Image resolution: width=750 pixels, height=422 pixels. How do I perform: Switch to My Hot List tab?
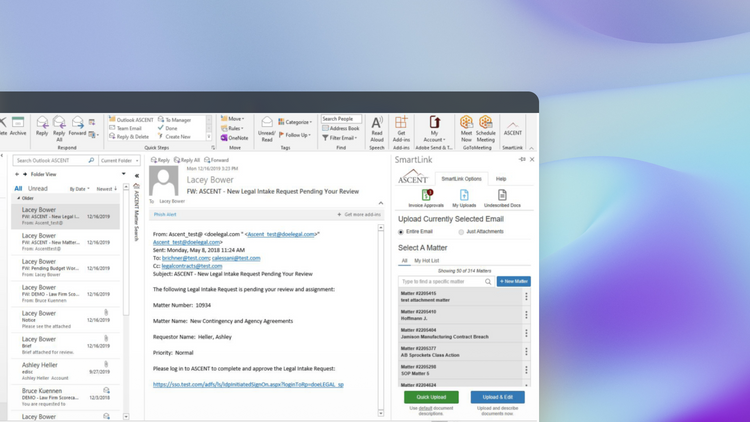427,261
